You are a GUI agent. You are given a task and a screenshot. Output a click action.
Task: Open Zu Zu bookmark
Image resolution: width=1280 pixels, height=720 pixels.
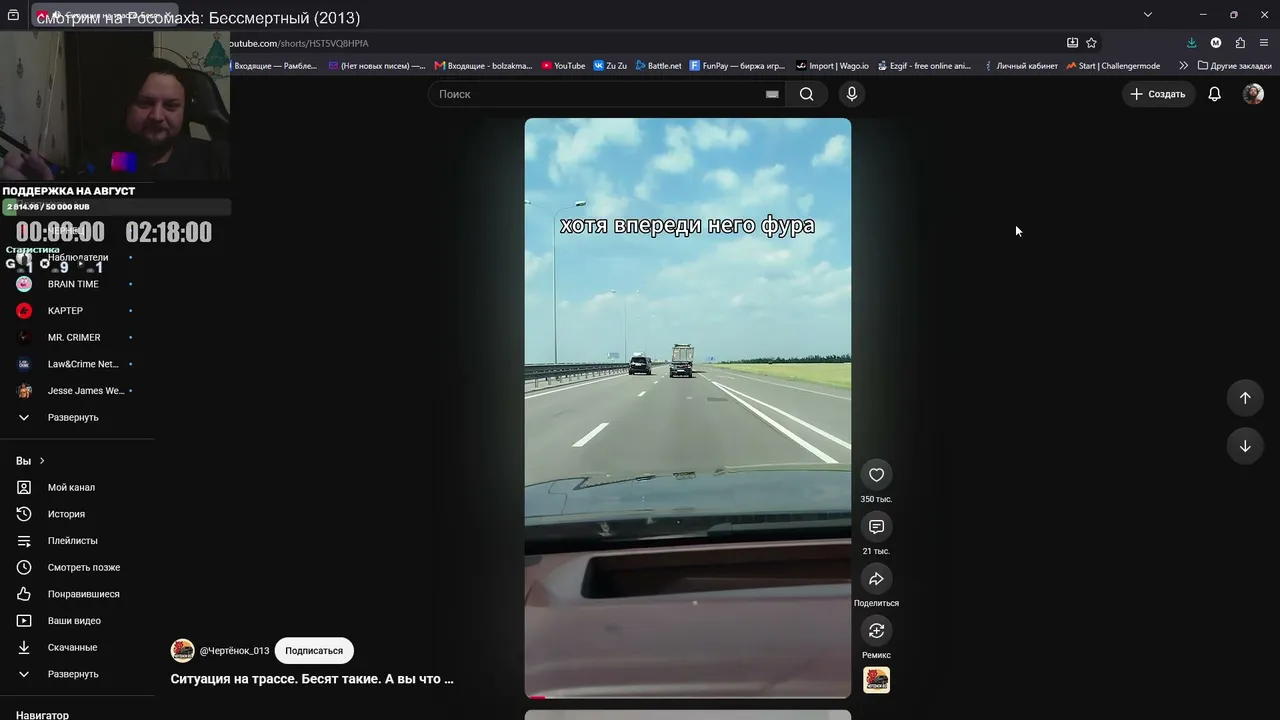tap(610, 66)
